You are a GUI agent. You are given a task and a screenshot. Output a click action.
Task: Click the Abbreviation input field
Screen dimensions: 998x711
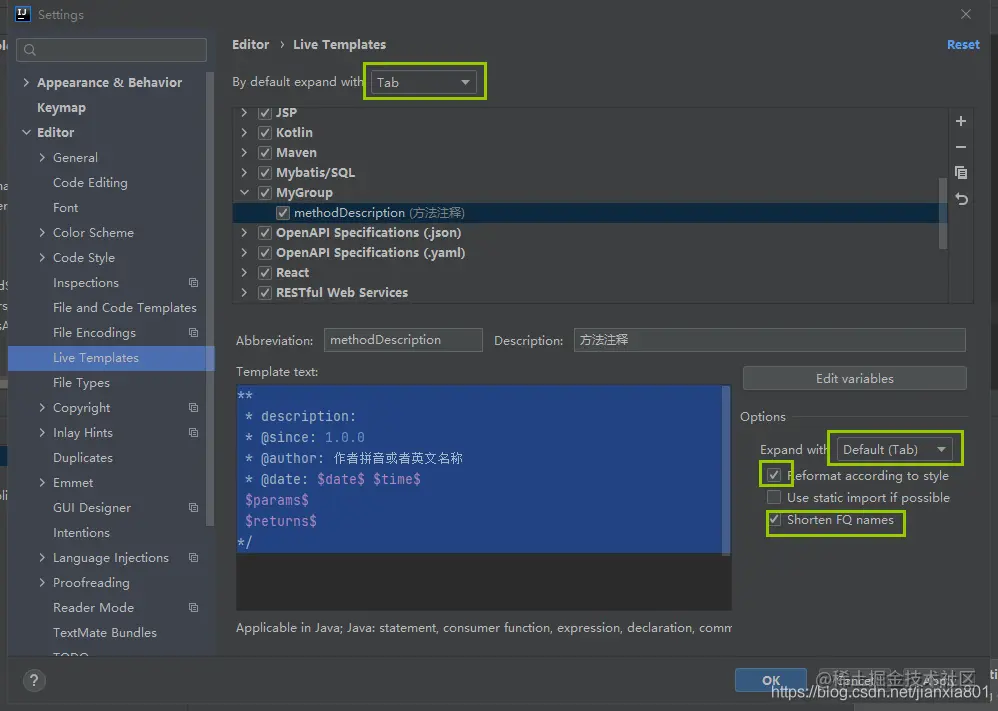(403, 340)
